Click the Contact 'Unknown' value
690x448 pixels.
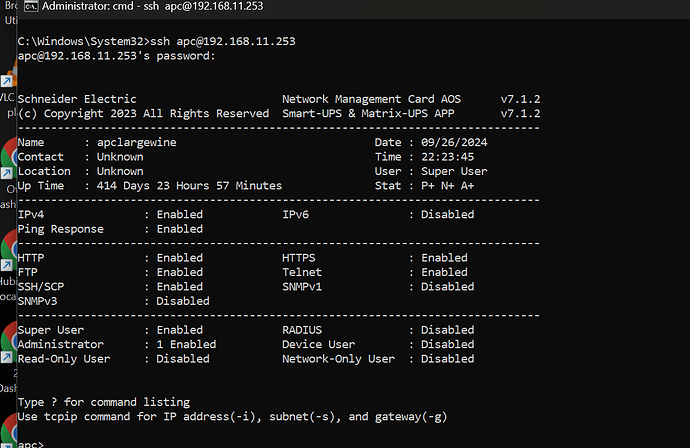[x=120, y=157]
